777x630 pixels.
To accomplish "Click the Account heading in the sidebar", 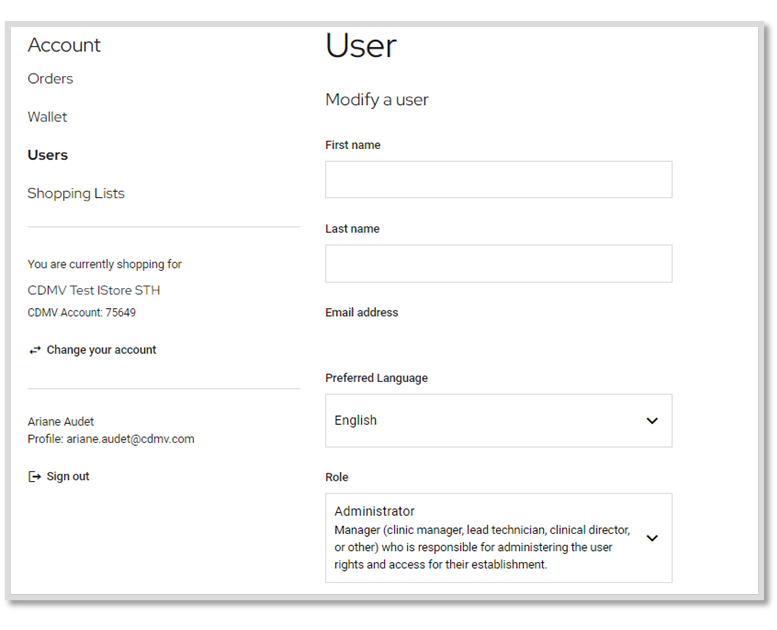I will 64,45.
